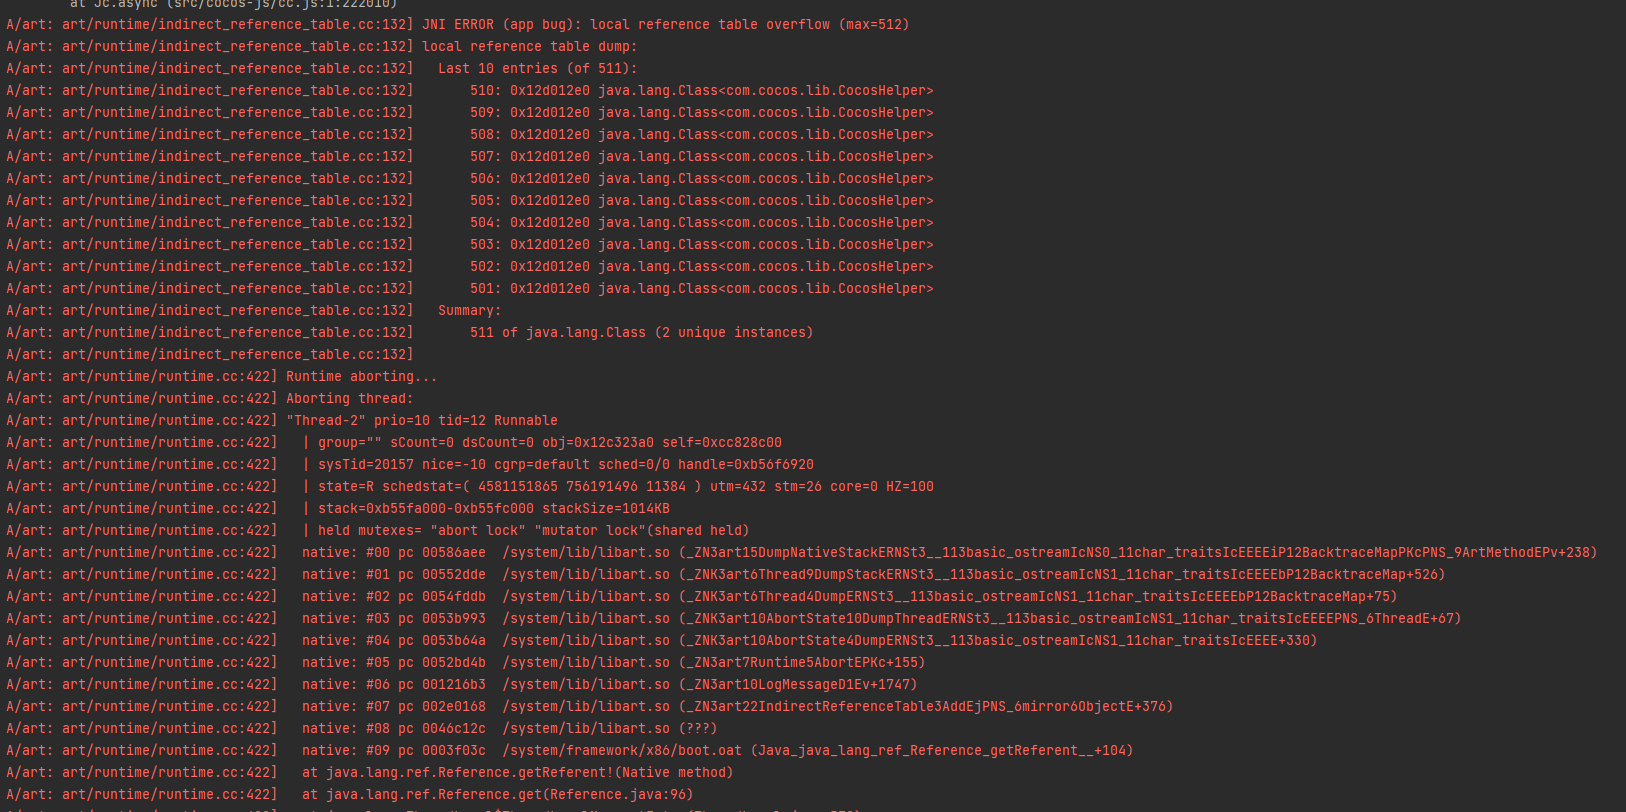Click the "Summary:" log line
This screenshot has width=1626, height=812.
click(x=469, y=310)
